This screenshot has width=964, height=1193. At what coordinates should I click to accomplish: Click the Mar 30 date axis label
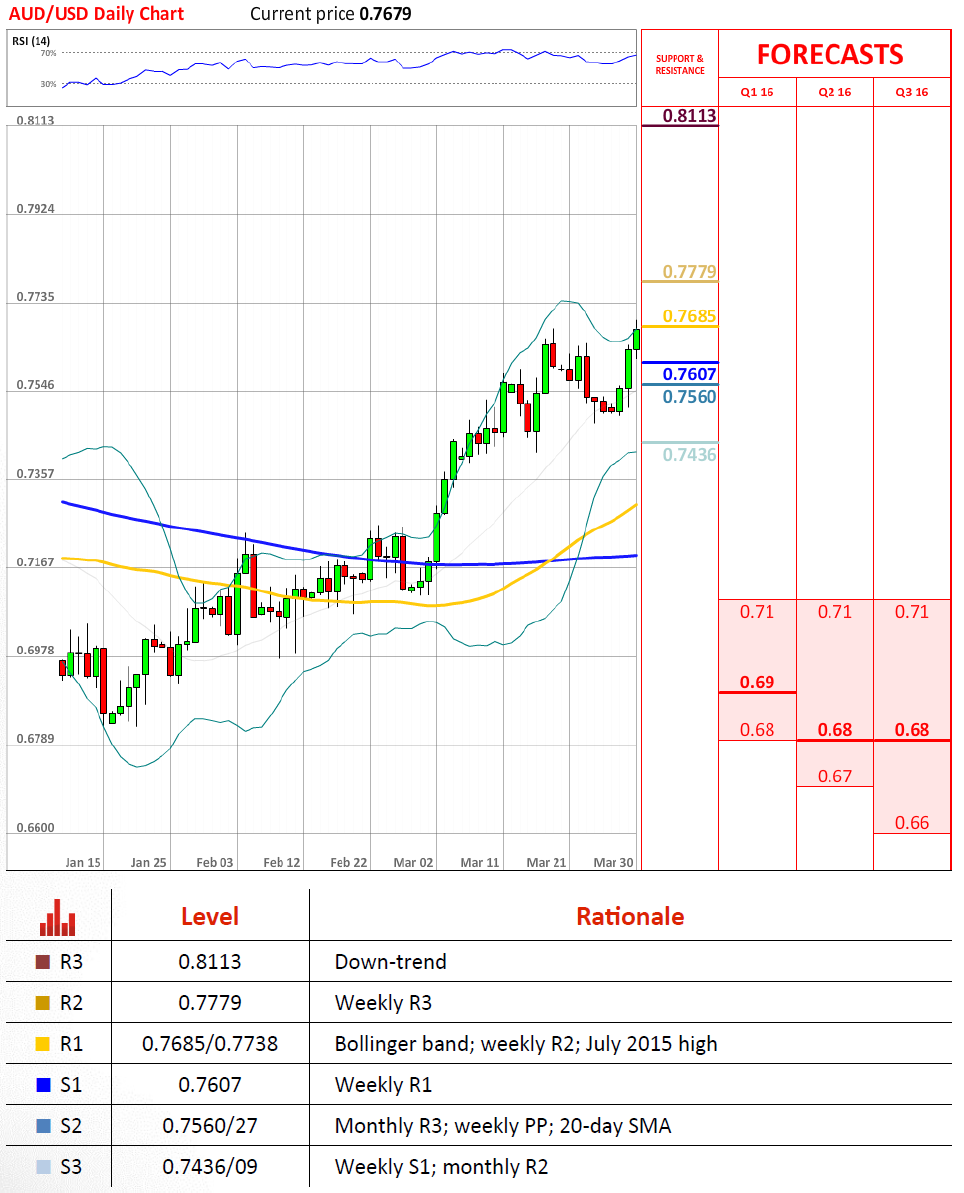(613, 862)
